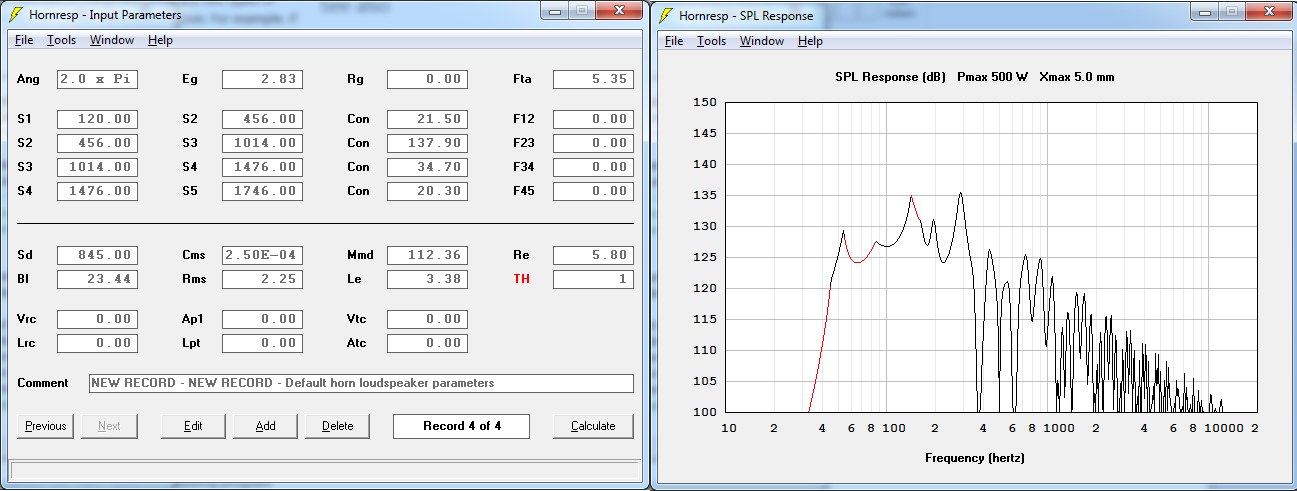The height and width of the screenshot is (491, 1297).
Task: Click the Rg input field
Action: (427, 79)
